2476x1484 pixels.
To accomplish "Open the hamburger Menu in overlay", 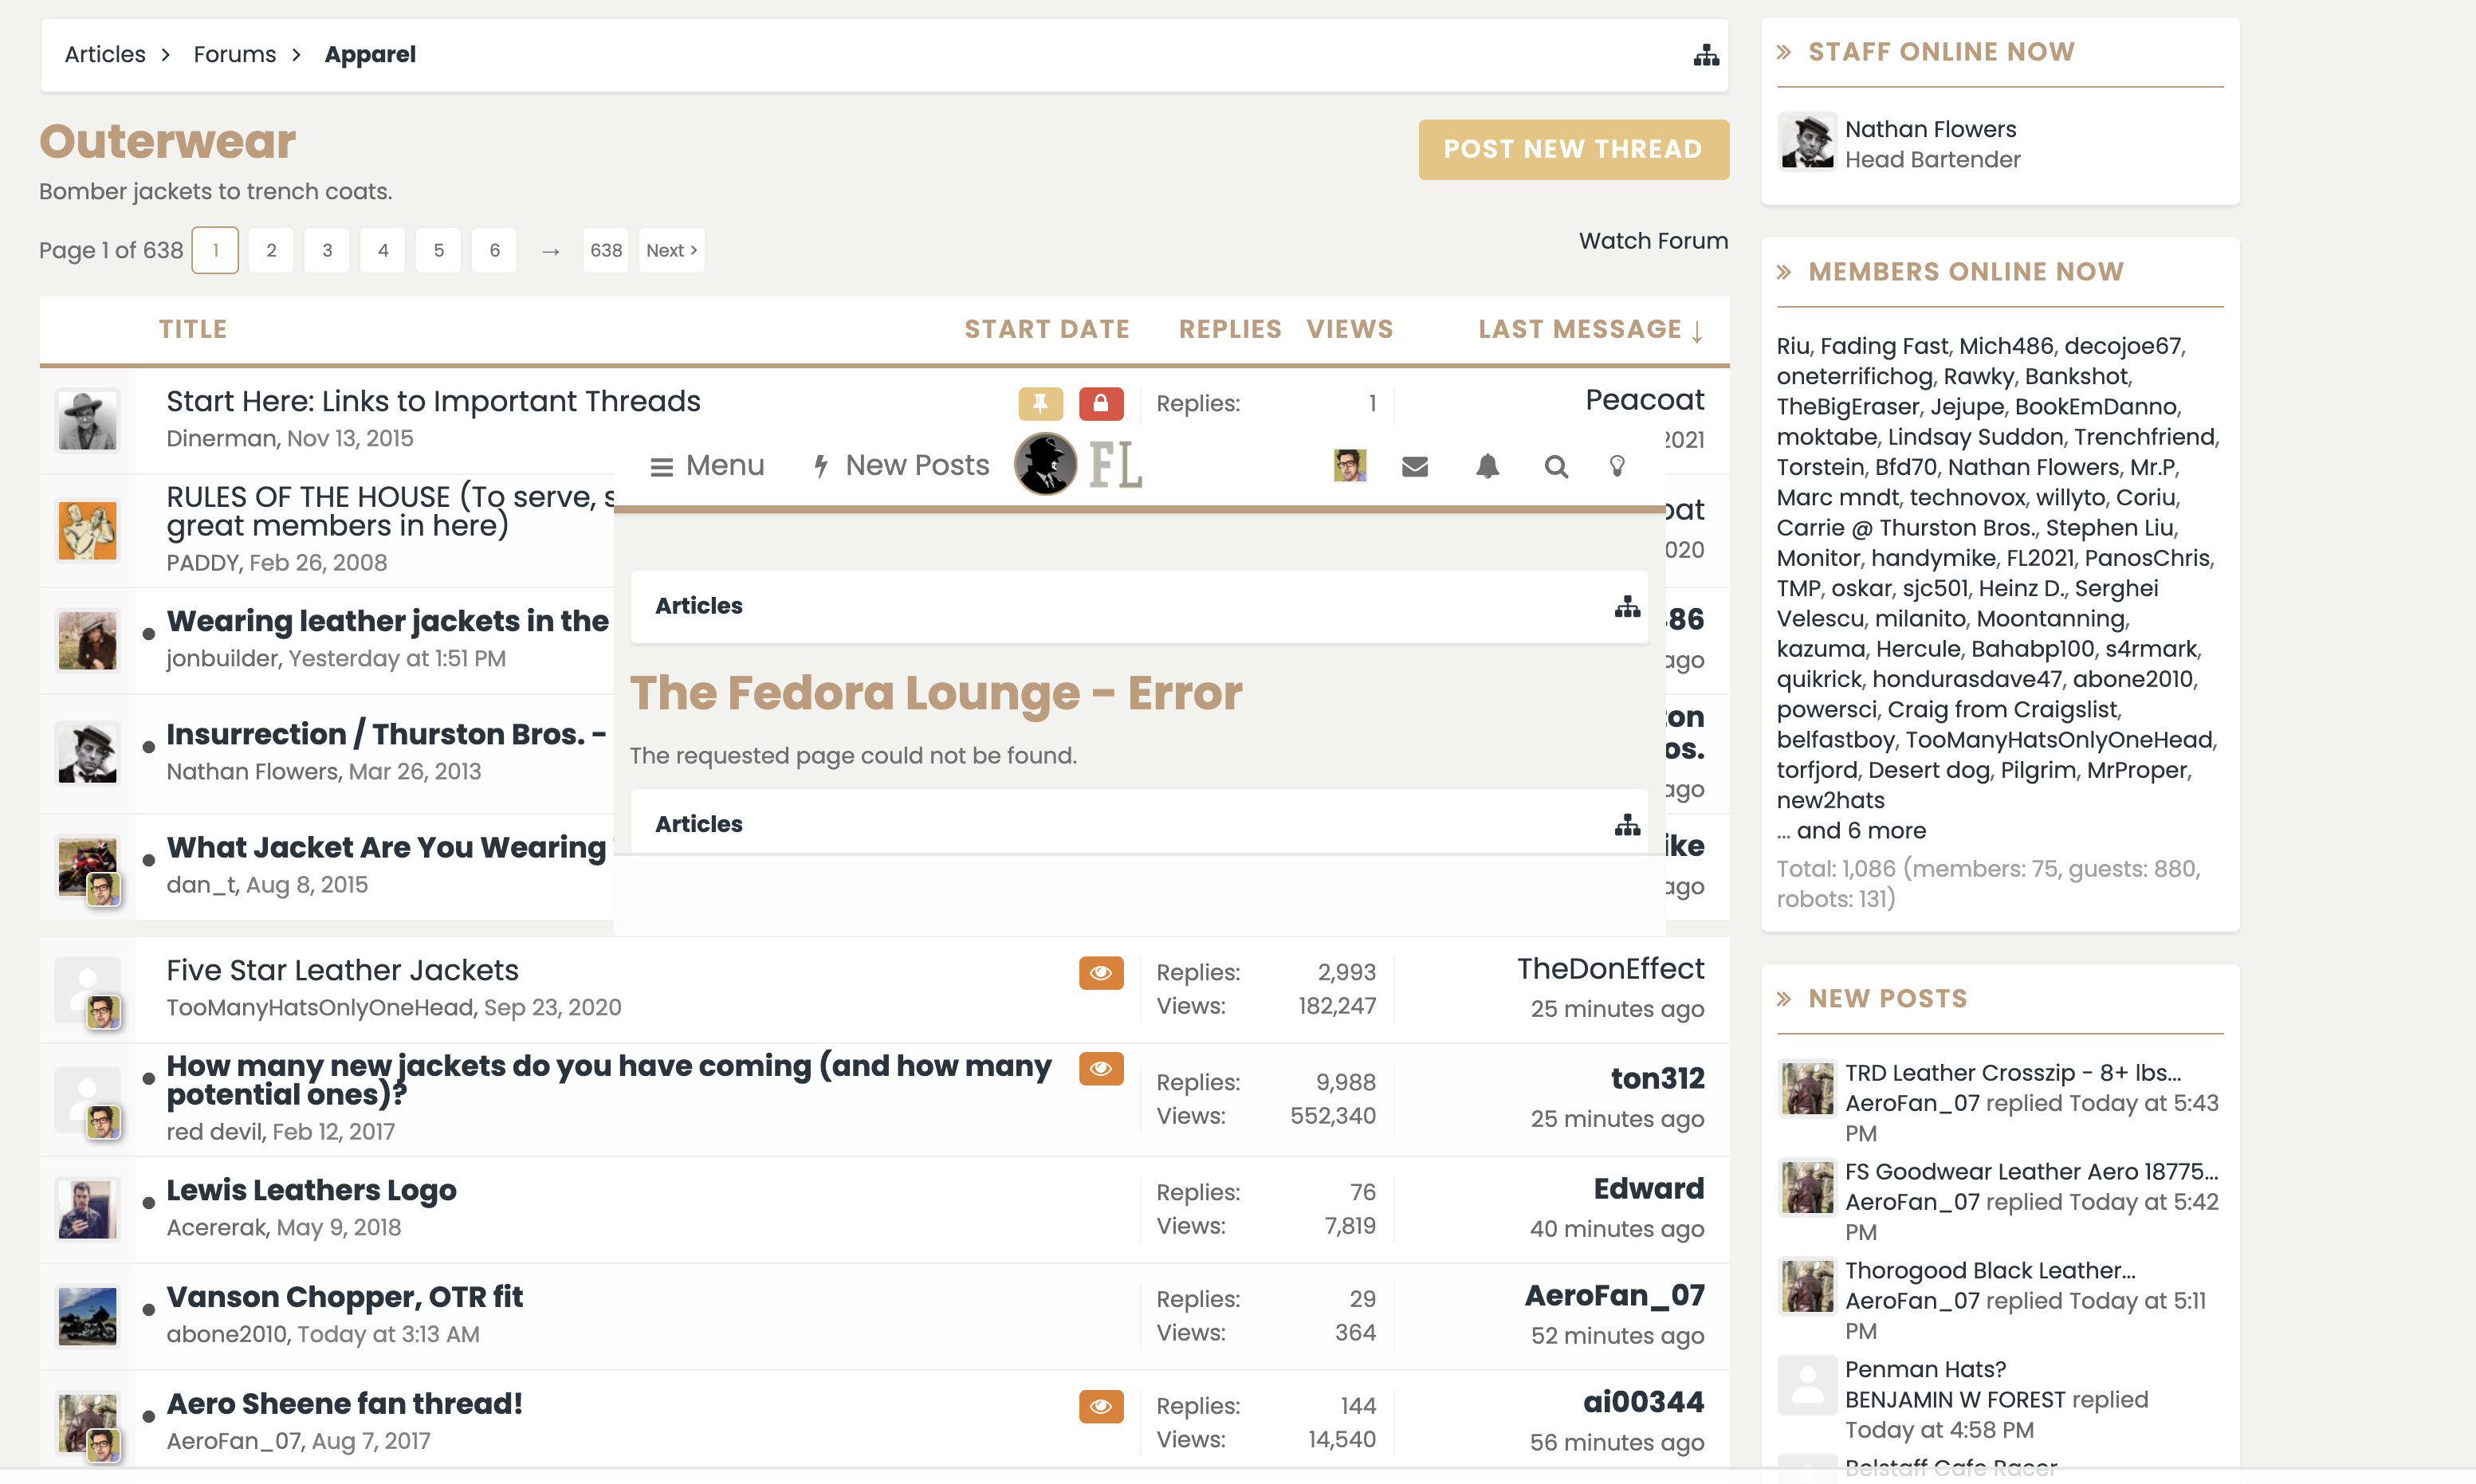I will 707,466.
